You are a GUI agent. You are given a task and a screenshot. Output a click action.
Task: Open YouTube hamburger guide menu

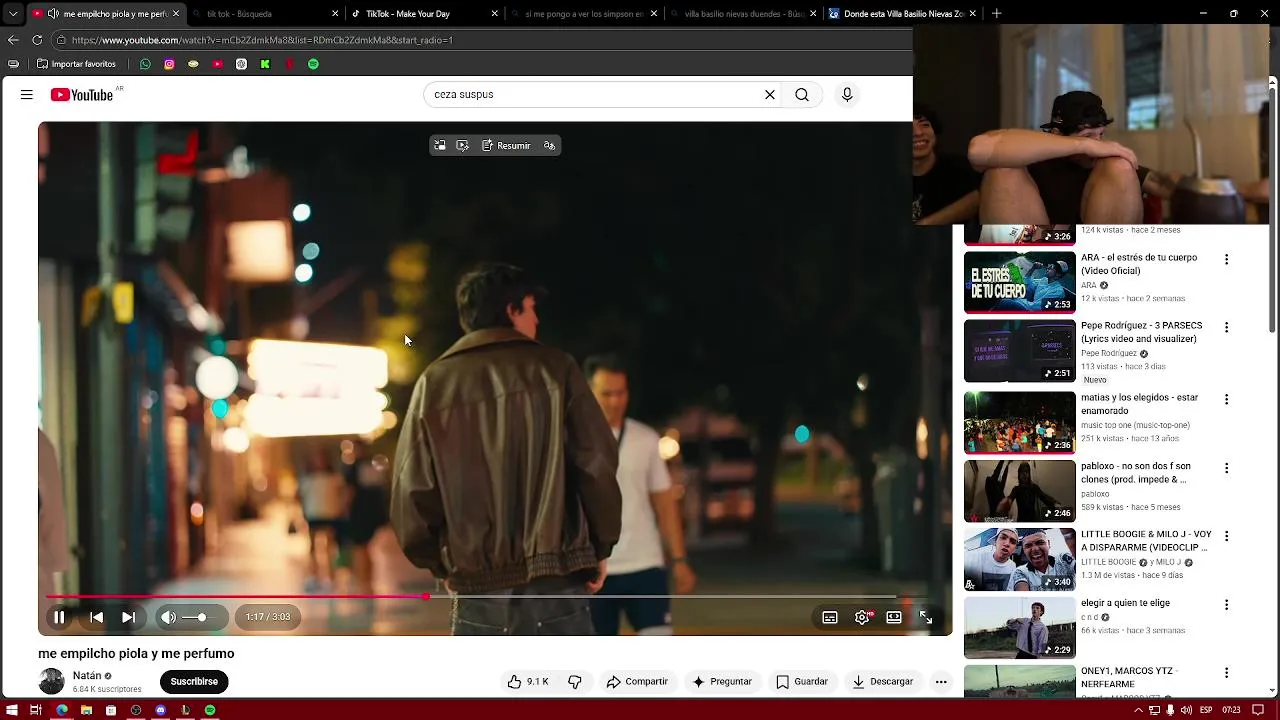27,94
